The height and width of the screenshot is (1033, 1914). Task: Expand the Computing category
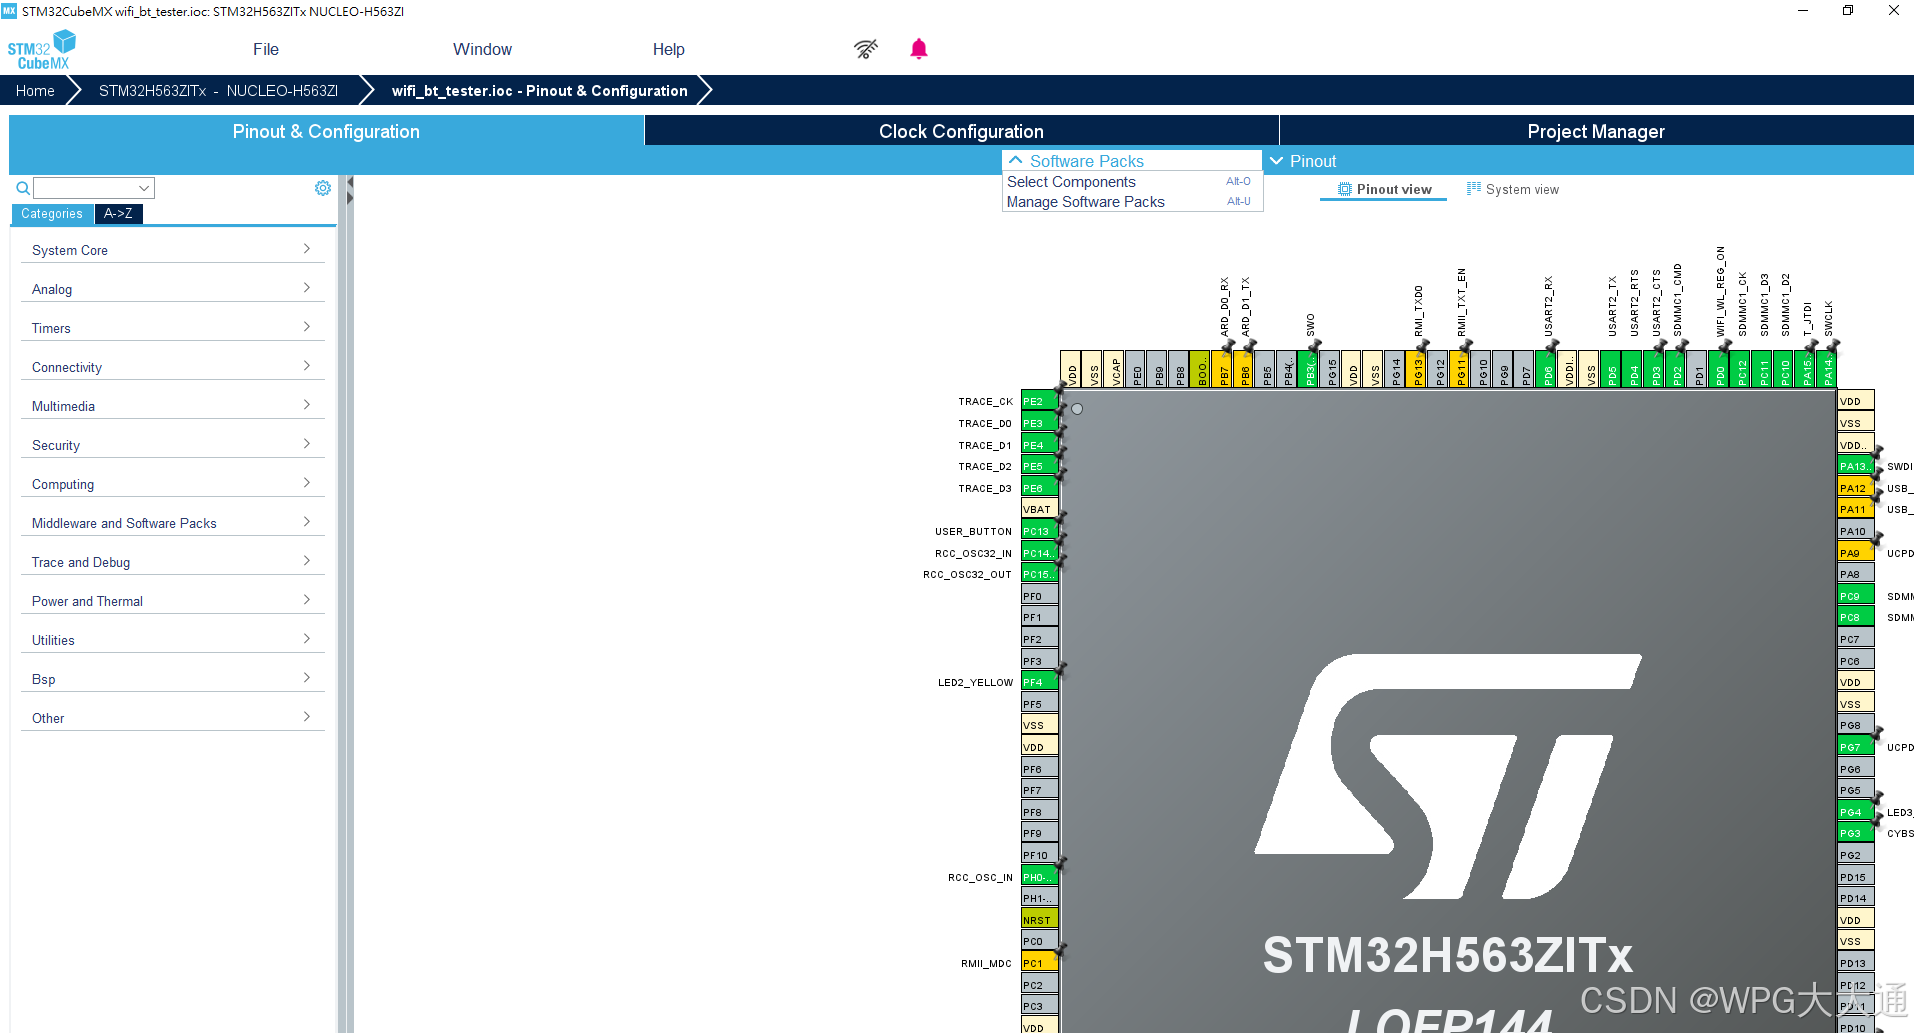(172, 484)
